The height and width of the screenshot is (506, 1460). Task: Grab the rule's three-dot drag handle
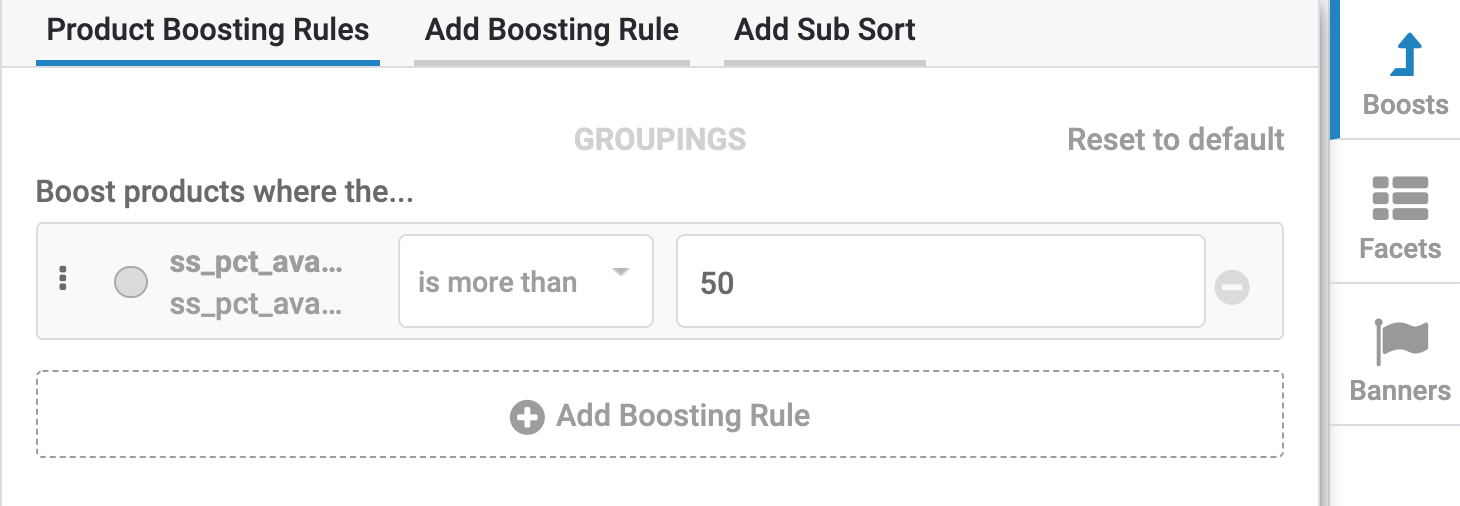(x=63, y=279)
